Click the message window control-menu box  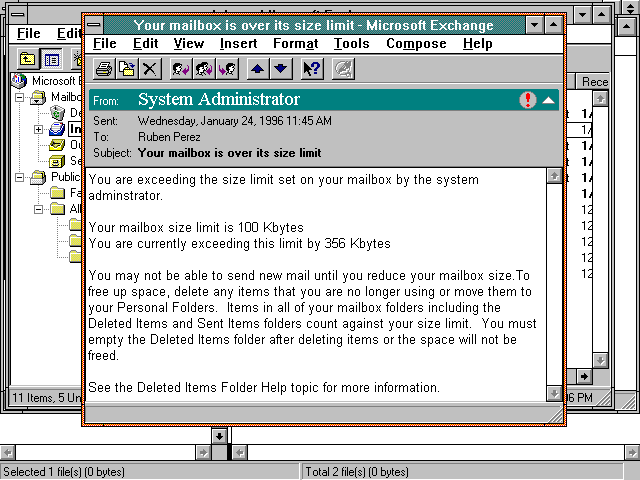[x=93, y=25]
